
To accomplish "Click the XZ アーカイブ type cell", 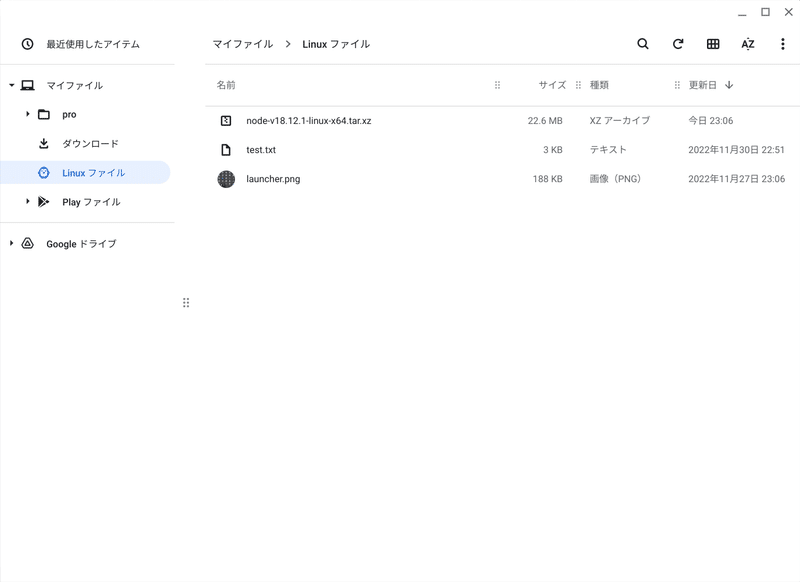I will click(620, 121).
